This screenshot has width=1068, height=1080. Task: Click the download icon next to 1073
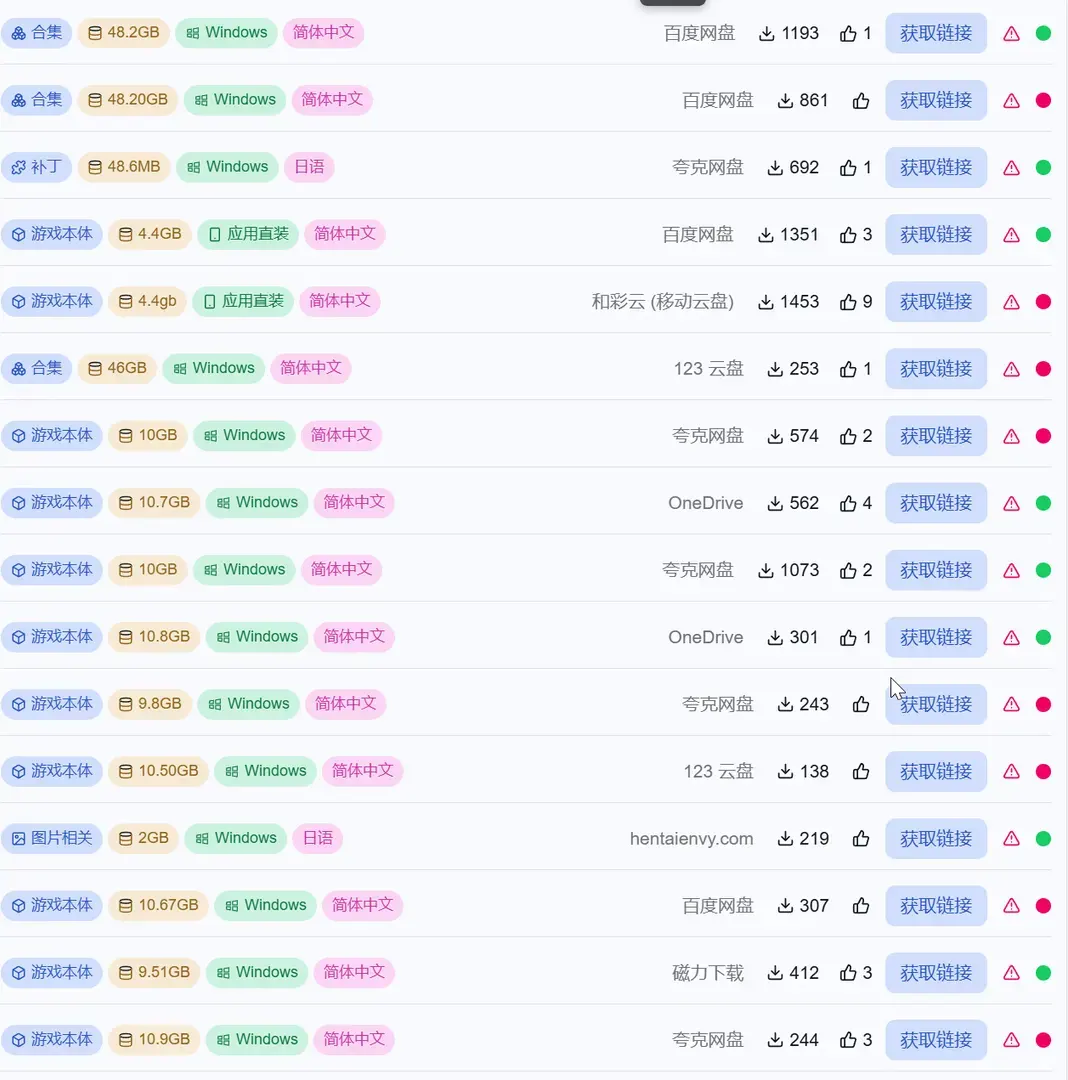766,570
